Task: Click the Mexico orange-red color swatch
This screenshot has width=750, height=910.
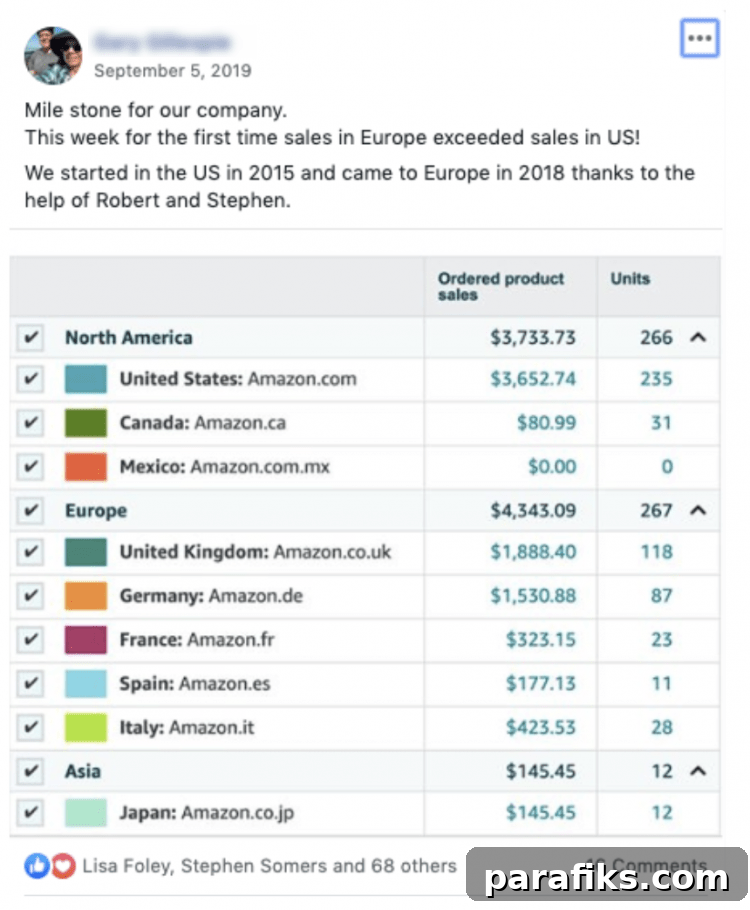Action: pyautogui.click(x=86, y=467)
